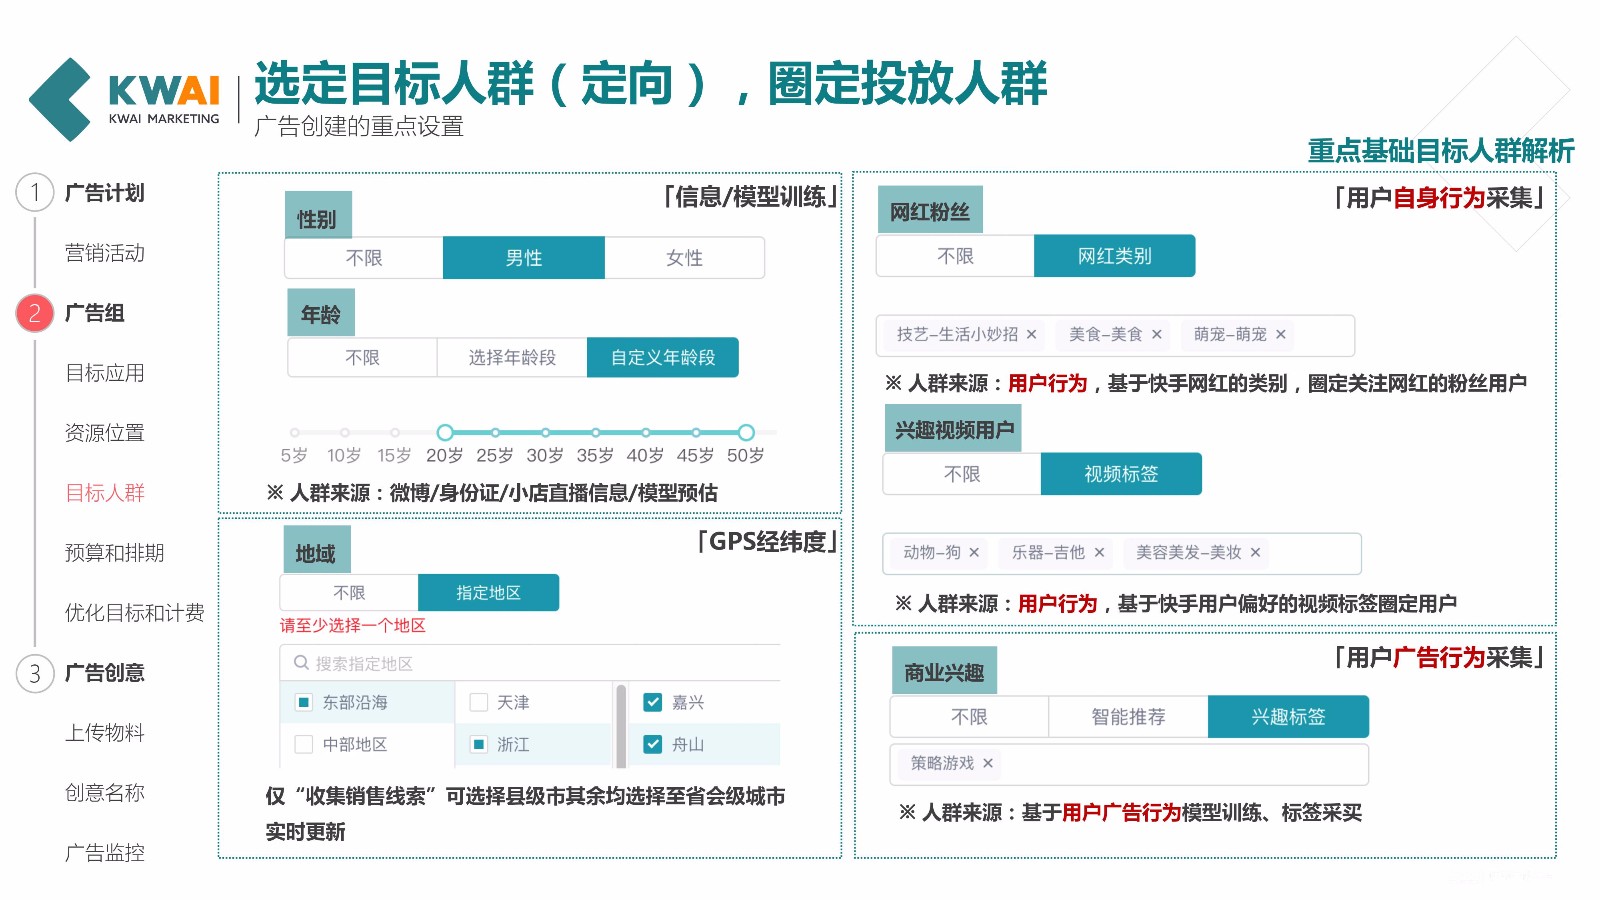Click the 搜索指定地区 search field

540,664
